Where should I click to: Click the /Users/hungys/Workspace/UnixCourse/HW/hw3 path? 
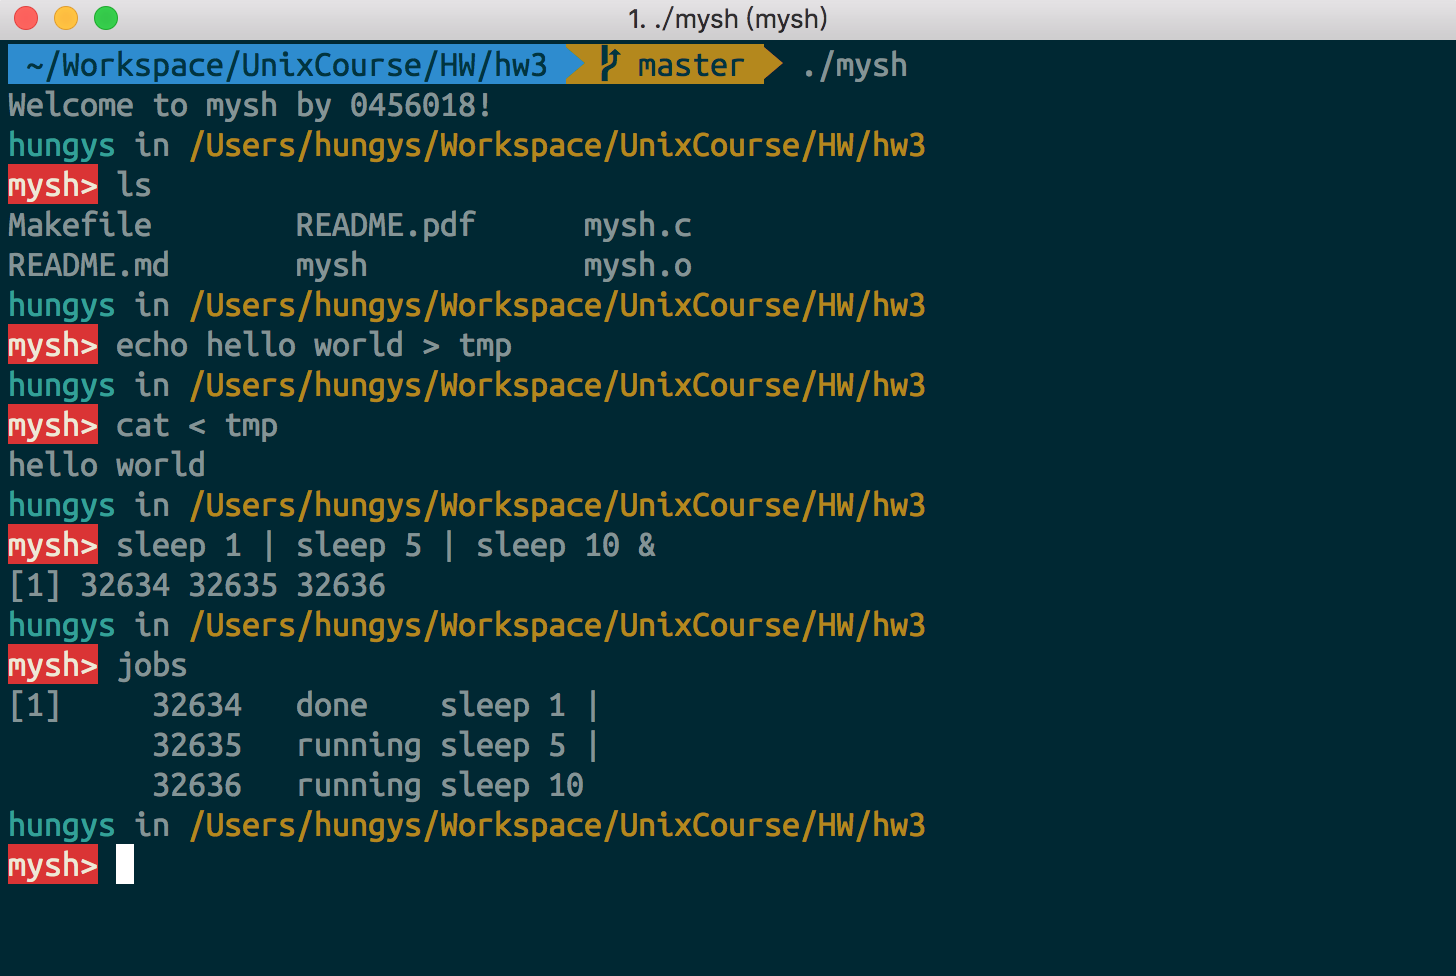tap(556, 145)
